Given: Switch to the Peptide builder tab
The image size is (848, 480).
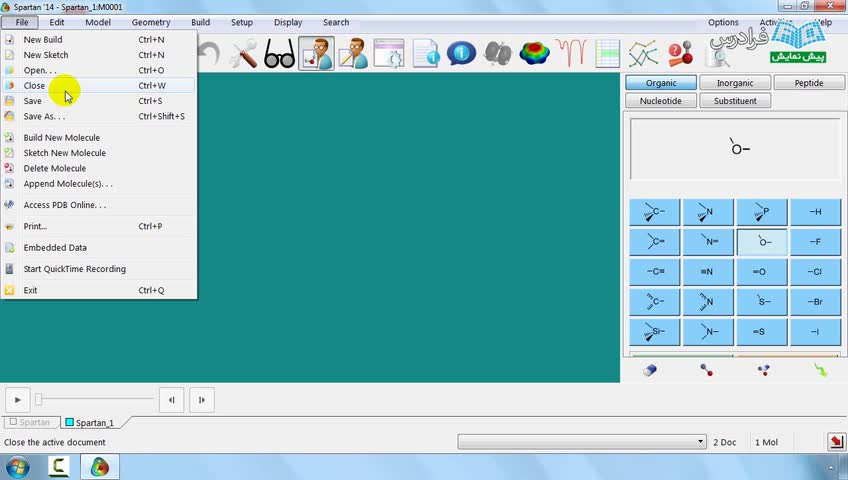Looking at the screenshot, I should click(809, 83).
